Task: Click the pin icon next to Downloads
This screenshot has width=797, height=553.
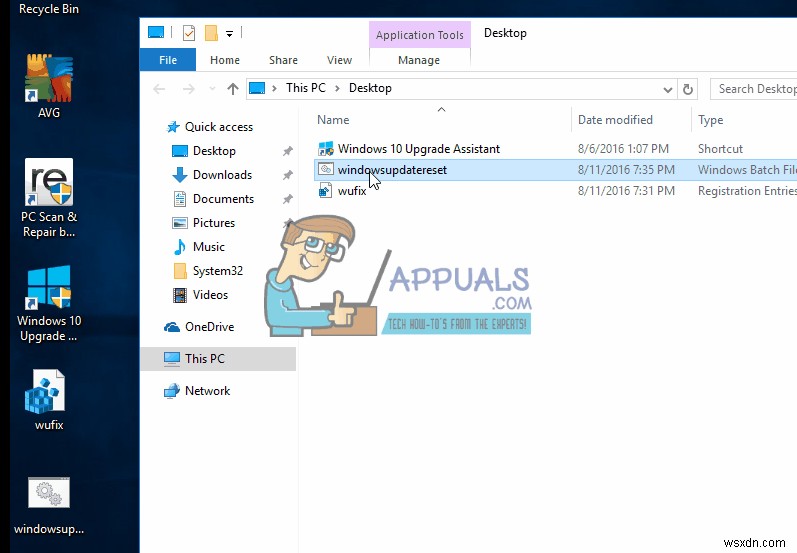Action: point(288,175)
